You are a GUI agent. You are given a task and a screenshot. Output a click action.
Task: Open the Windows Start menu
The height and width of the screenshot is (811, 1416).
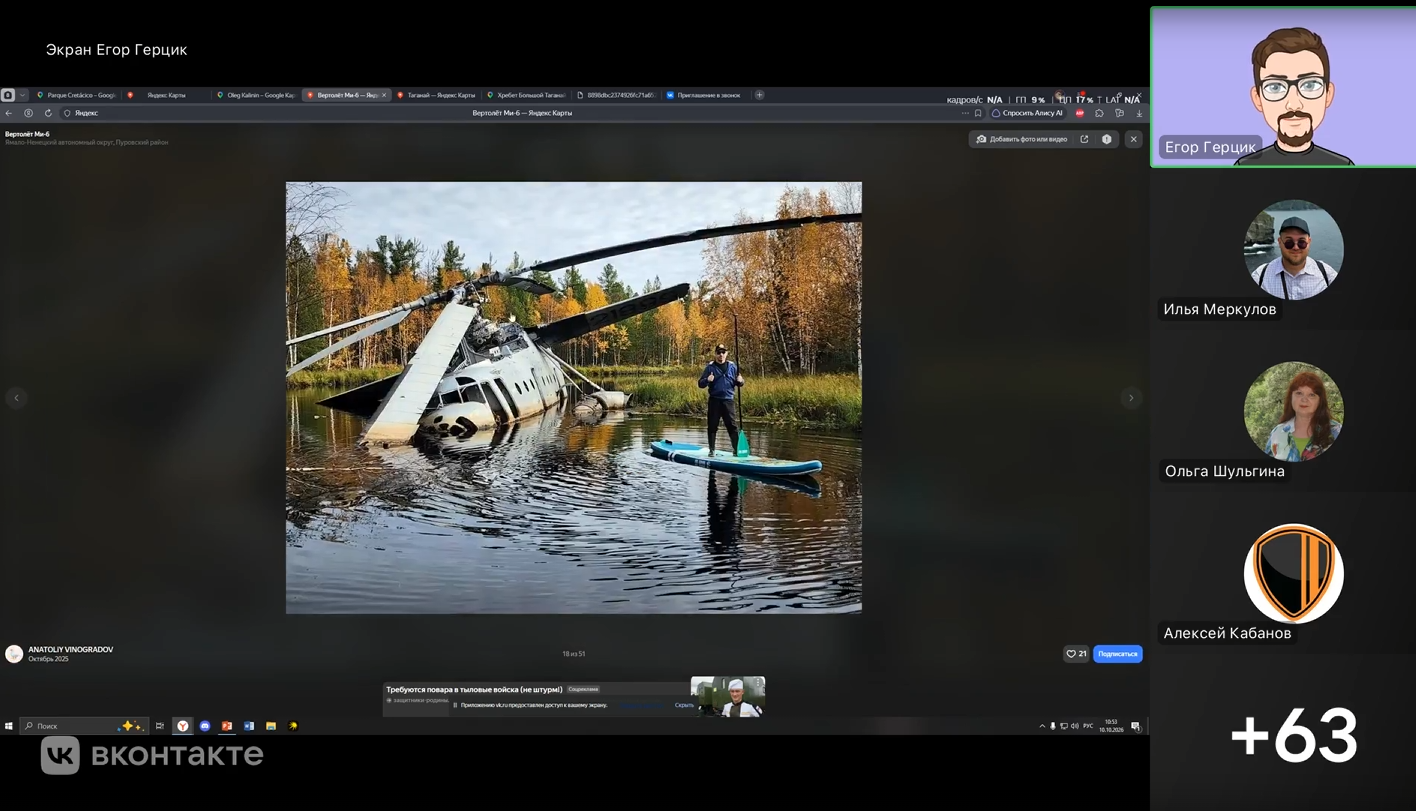[x=9, y=726]
